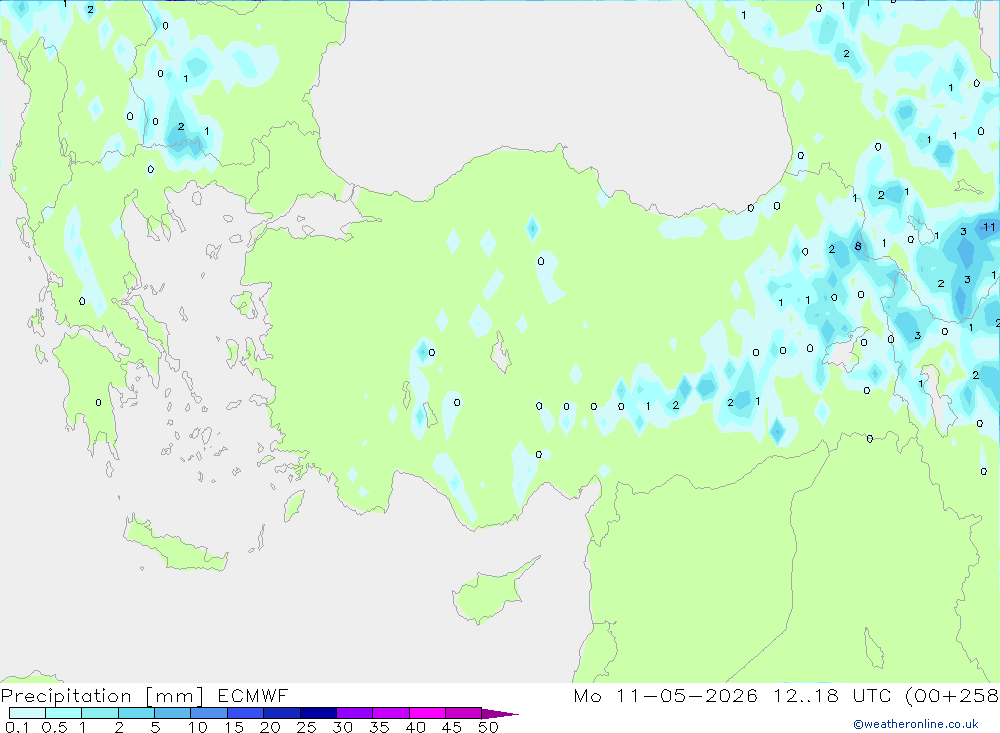Click the 30–35 mm violet legend swatch
This screenshot has height=733, width=1000.
click(x=354, y=713)
